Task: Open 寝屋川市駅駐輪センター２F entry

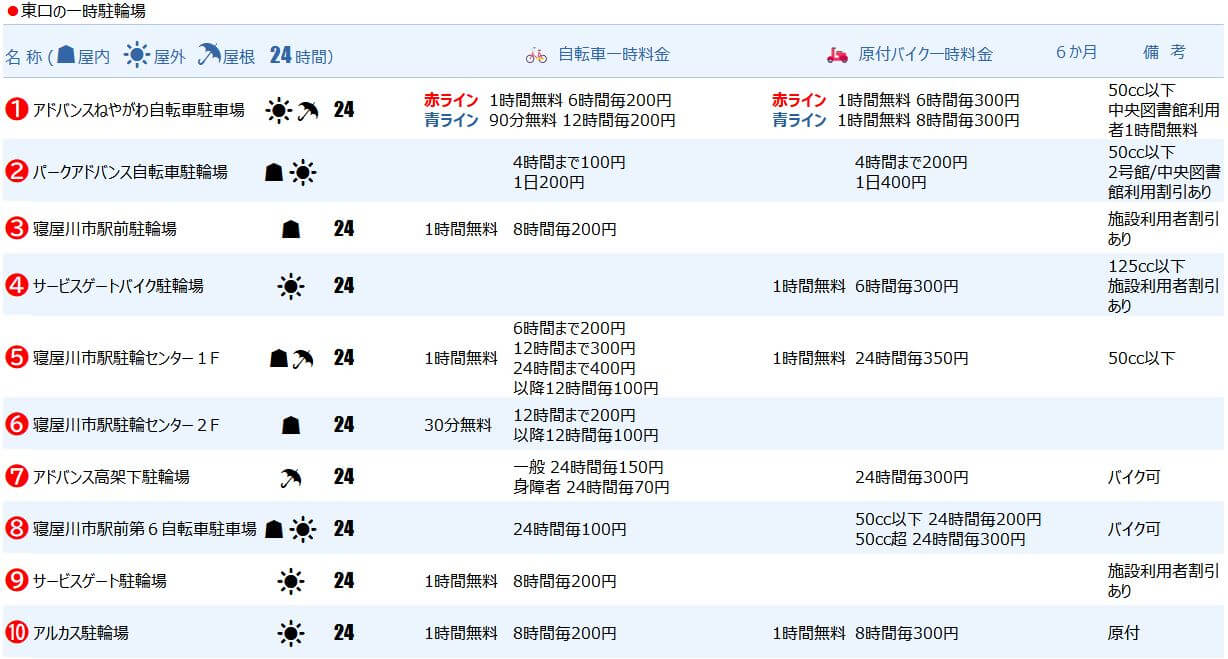Action: [x=126, y=425]
